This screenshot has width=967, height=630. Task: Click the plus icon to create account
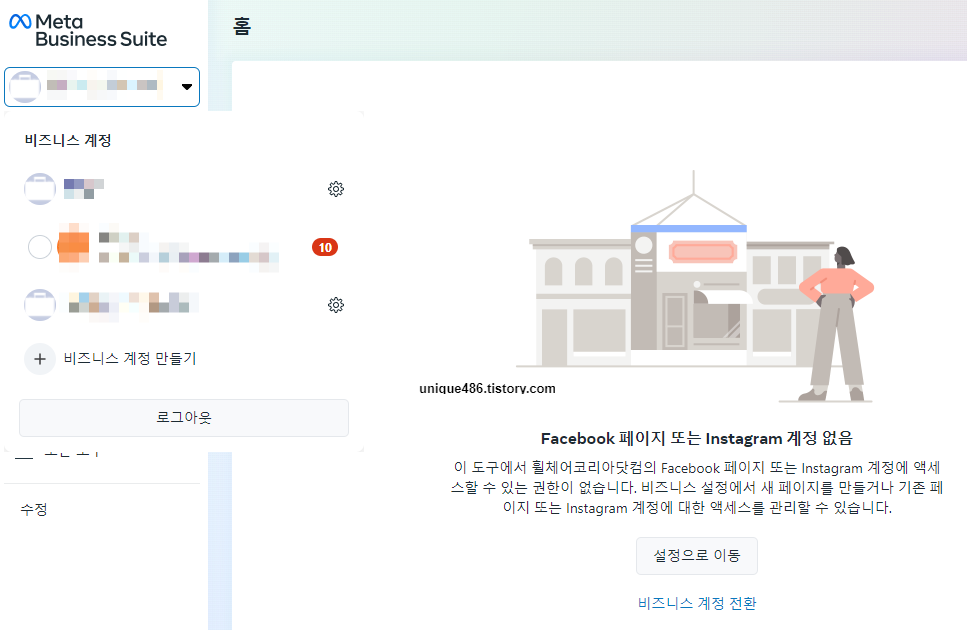(40, 359)
